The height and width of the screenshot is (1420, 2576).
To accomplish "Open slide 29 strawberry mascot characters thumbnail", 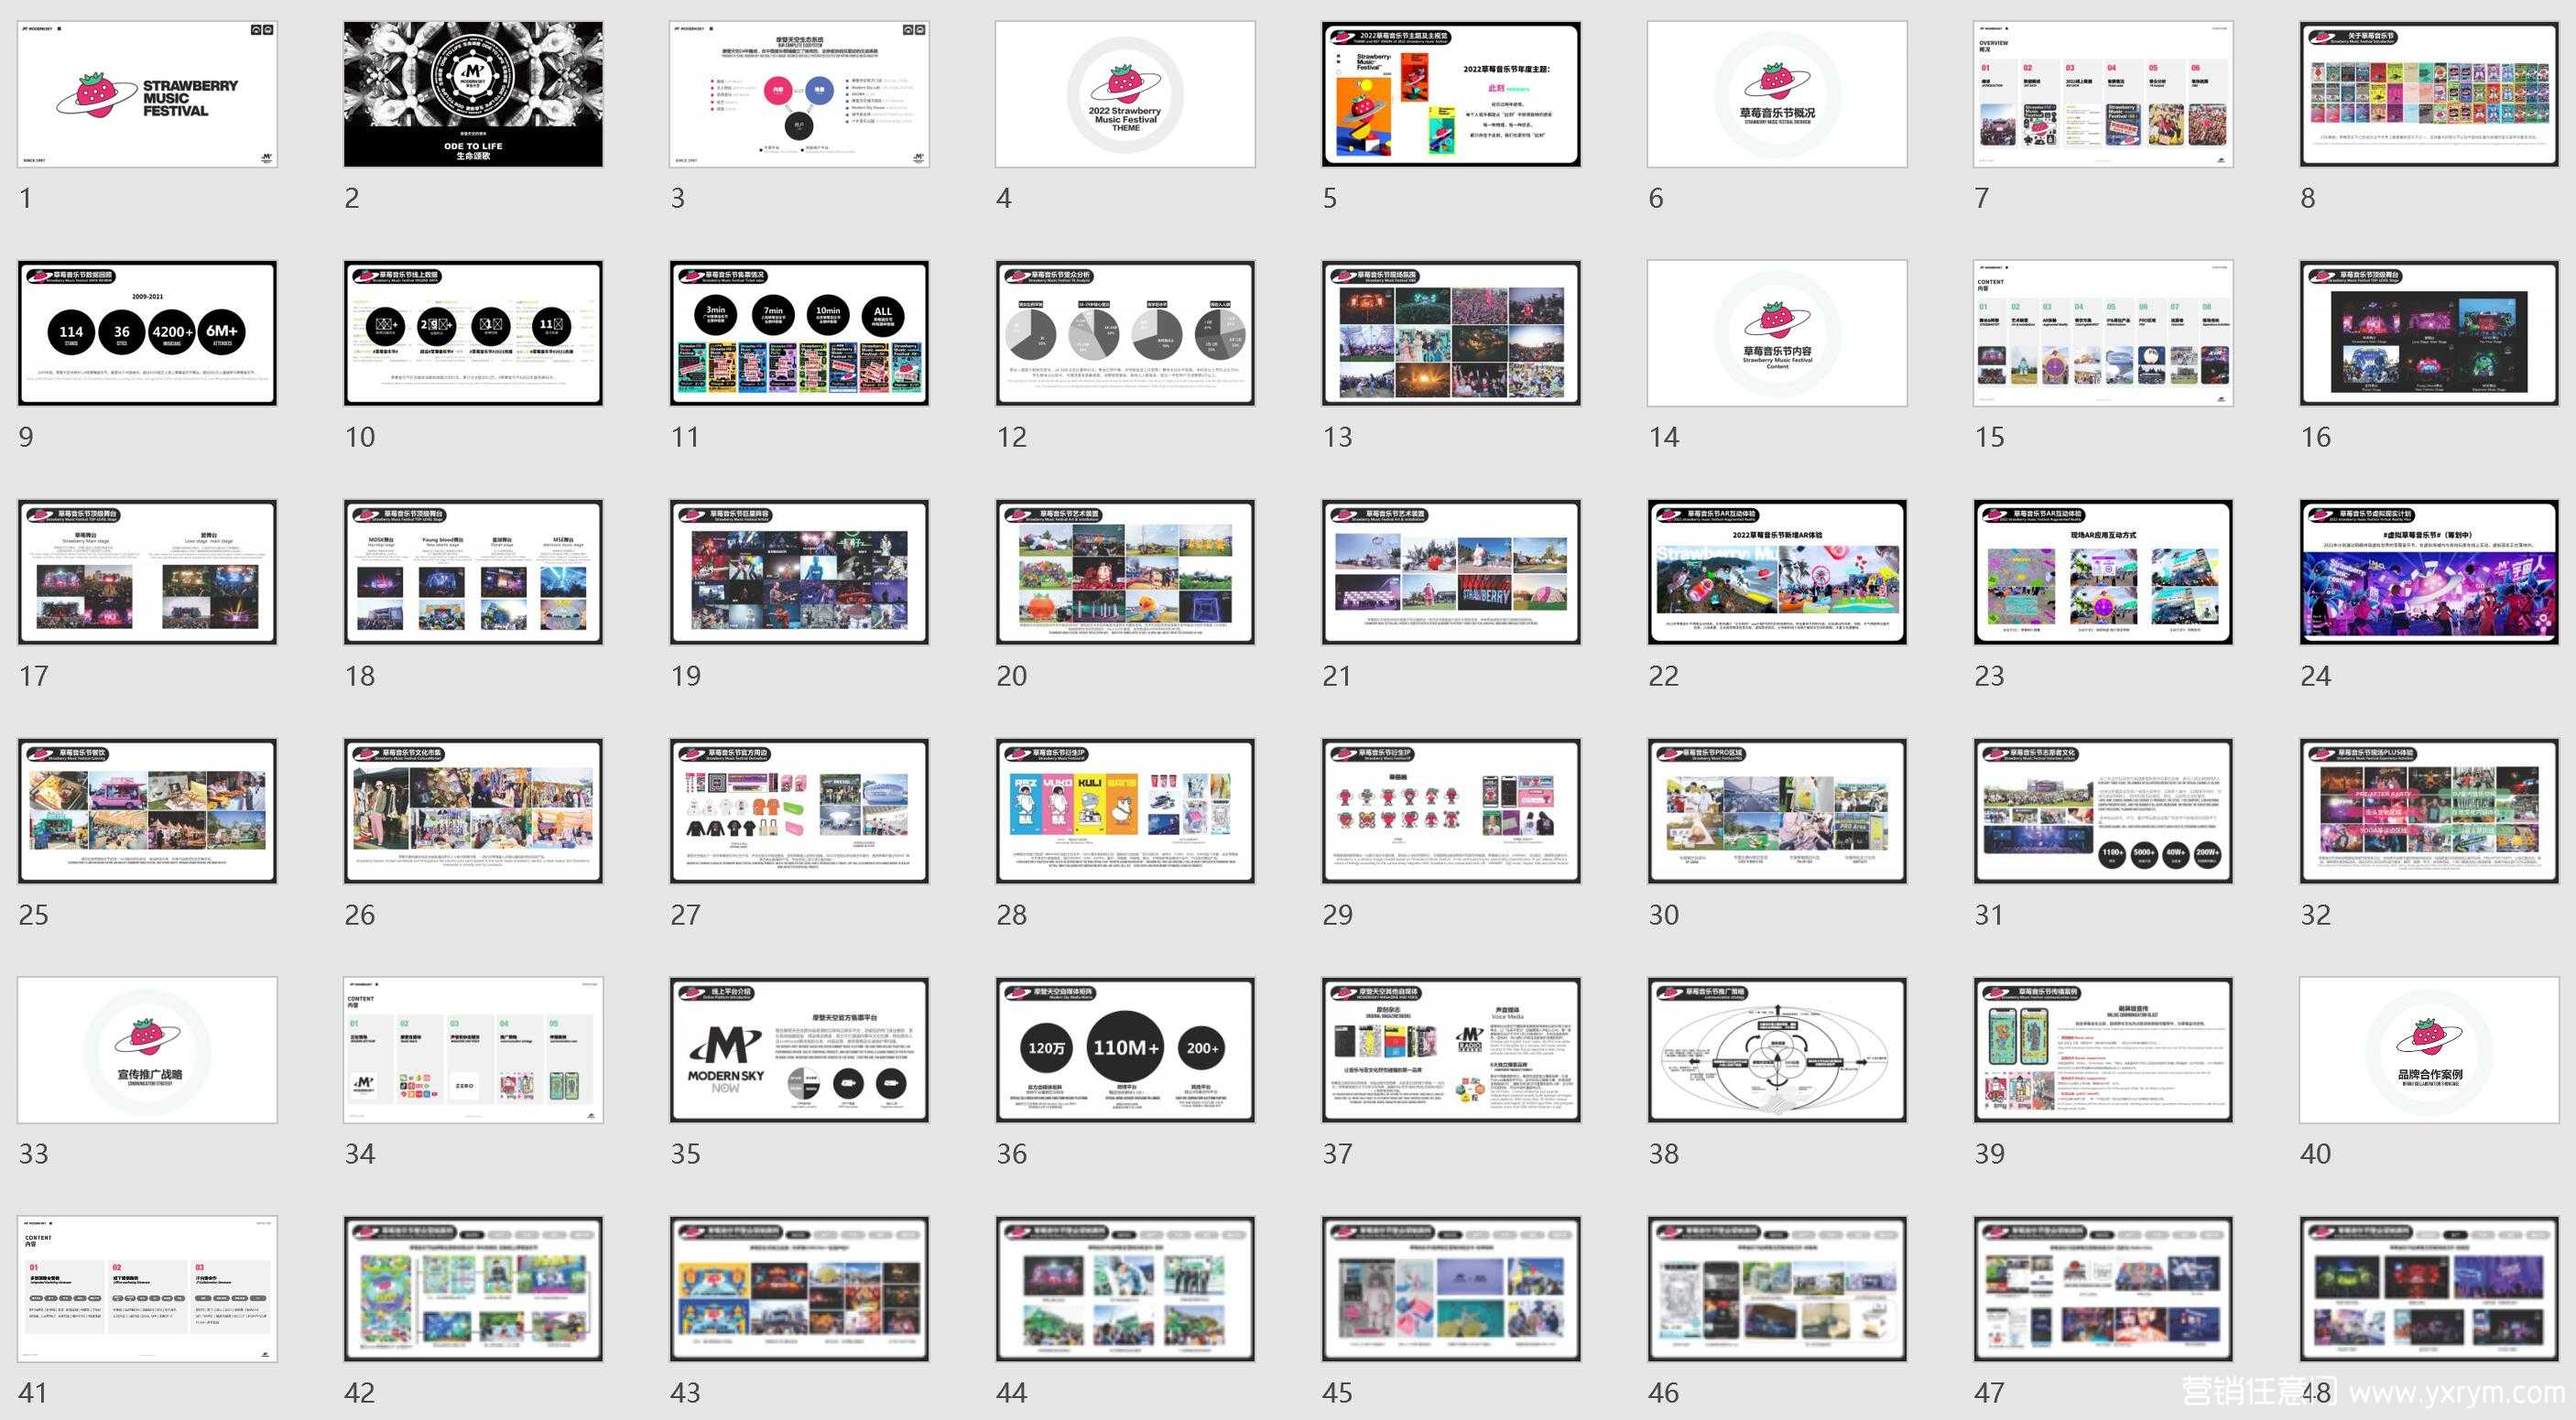I will click(x=1451, y=811).
